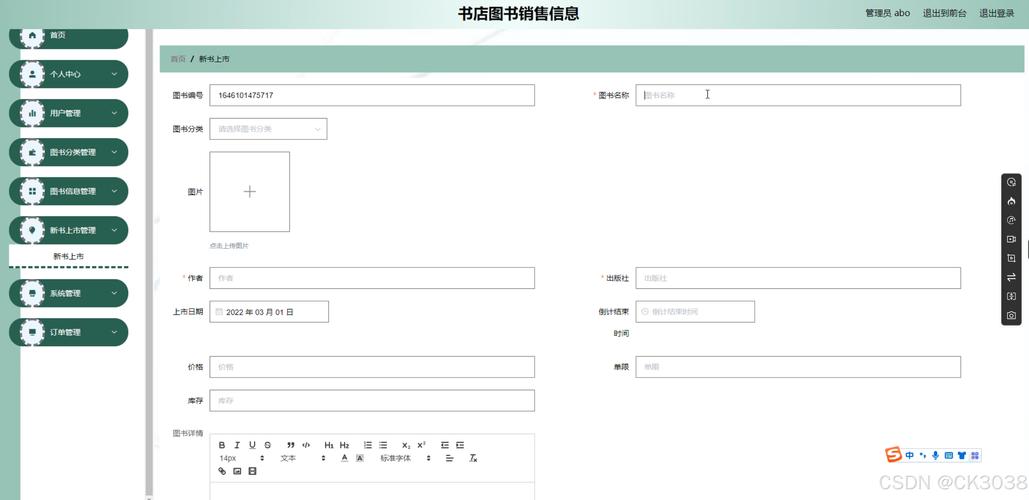The image size is (1029, 500).
Task: Click the crop icon on right toolbar
Action: [x=1011, y=259]
